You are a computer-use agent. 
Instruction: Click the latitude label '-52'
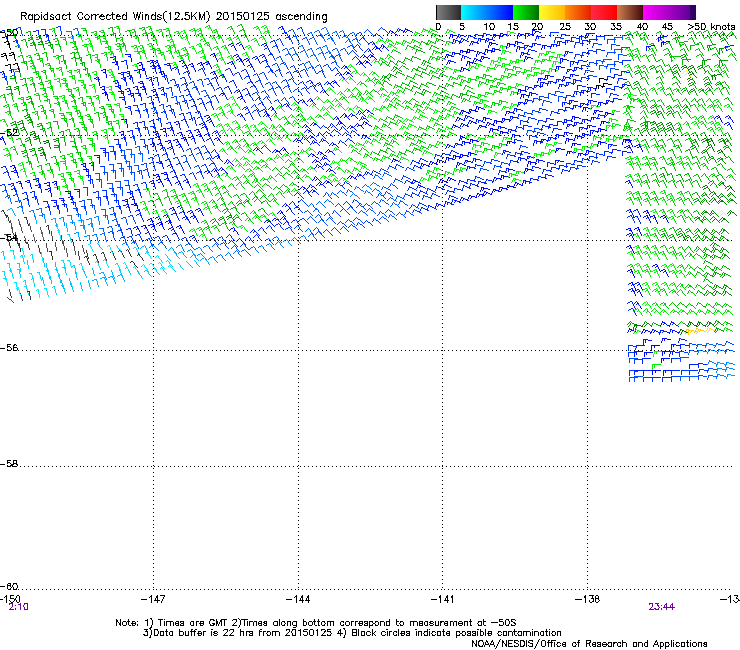click(x=9, y=133)
